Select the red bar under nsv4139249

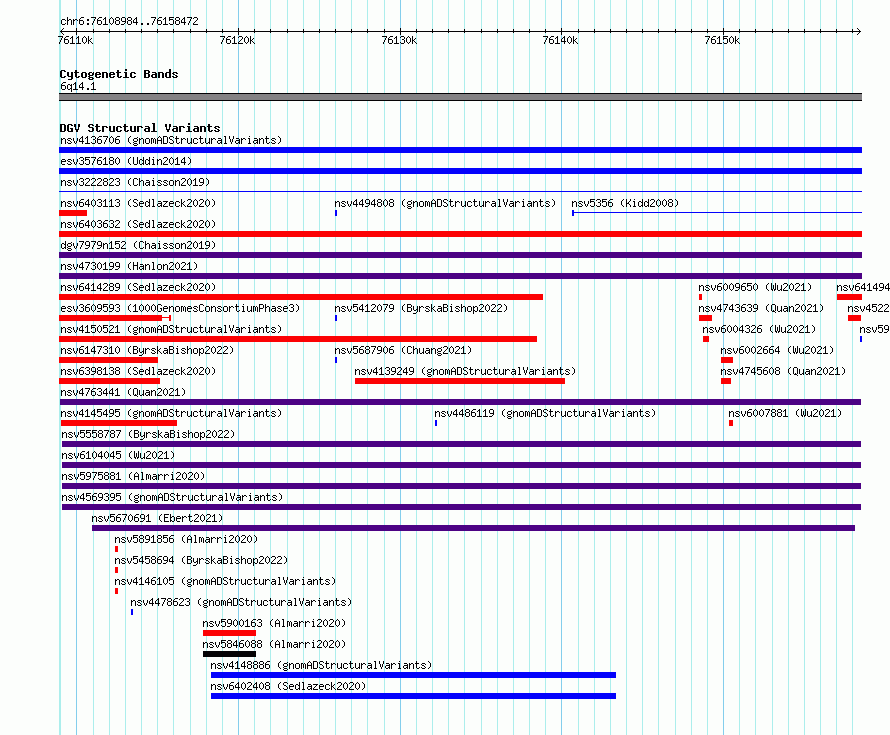point(460,381)
